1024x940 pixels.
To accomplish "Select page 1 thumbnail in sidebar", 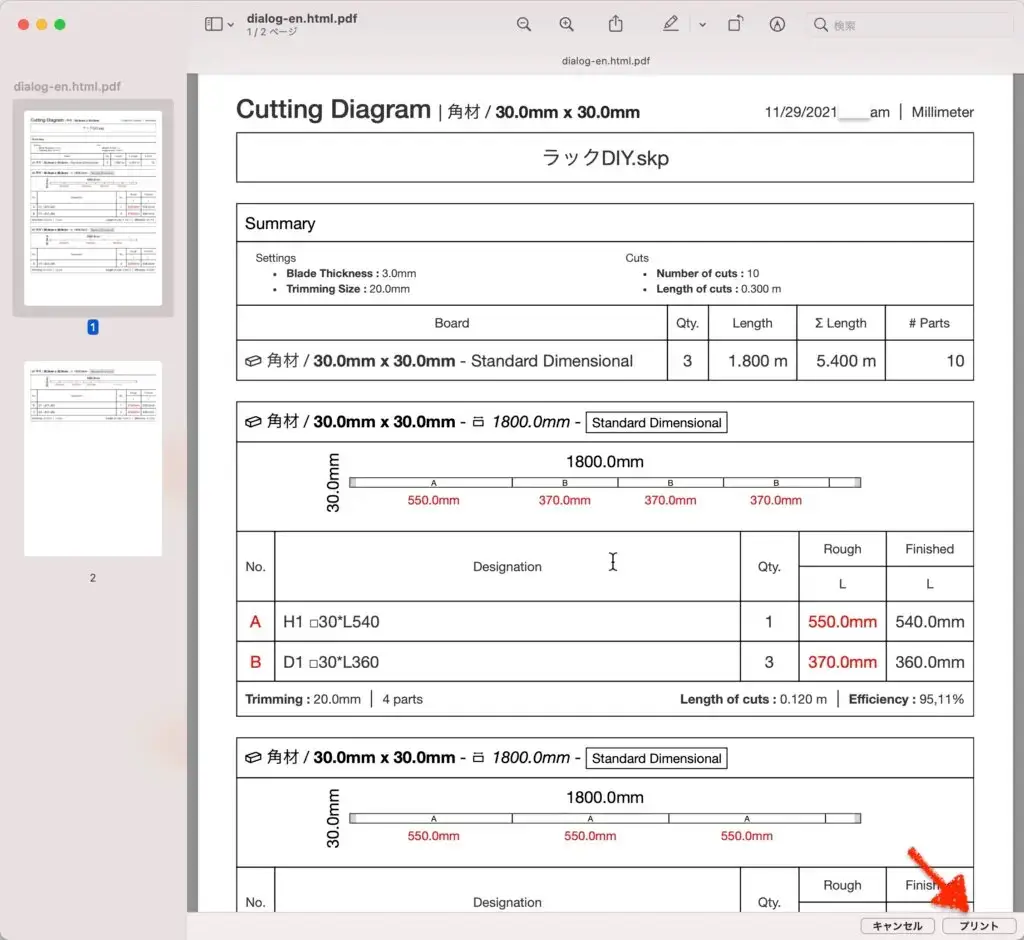I will pos(93,208).
